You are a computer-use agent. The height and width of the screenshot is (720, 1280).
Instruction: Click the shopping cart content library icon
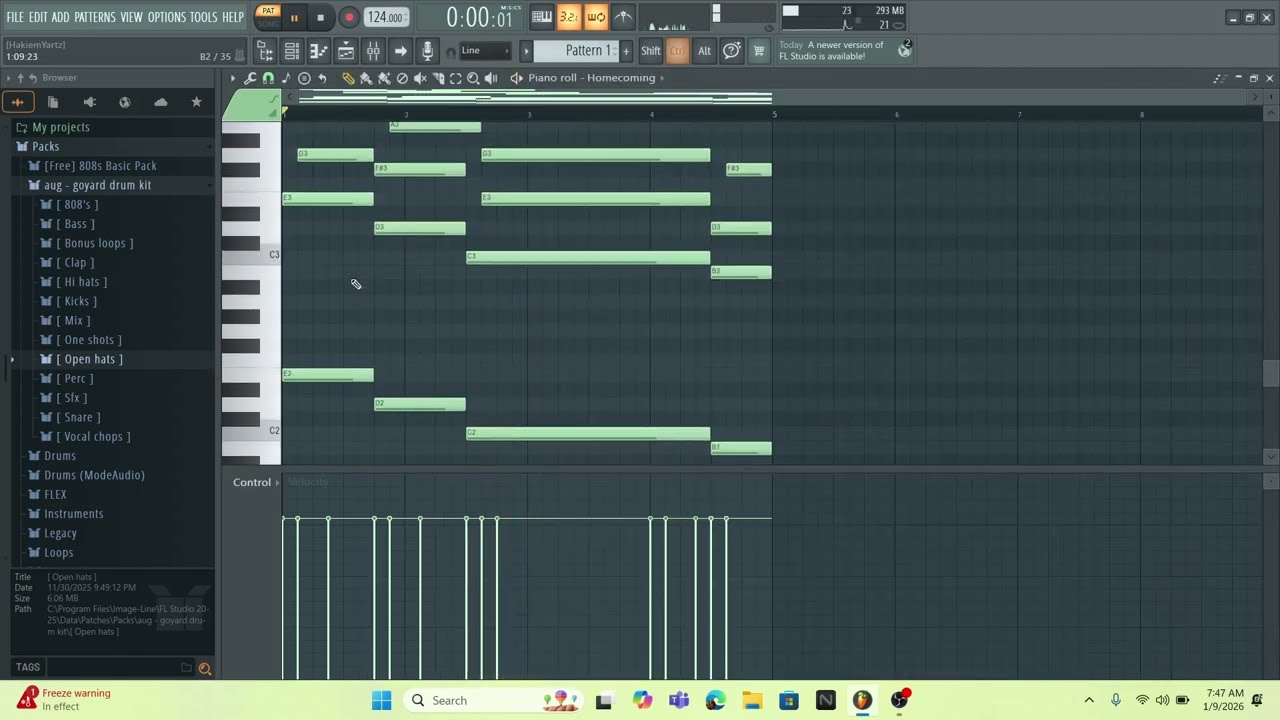pos(759,51)
